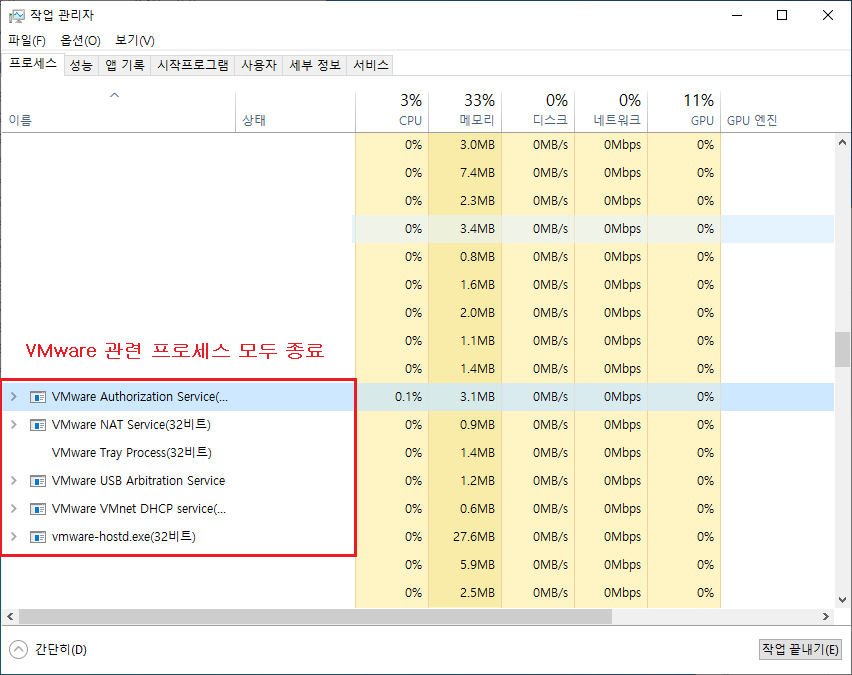Click the VMware Authorization Service process icon
Screen dimensions: 852x675
(x=37, y=397)
